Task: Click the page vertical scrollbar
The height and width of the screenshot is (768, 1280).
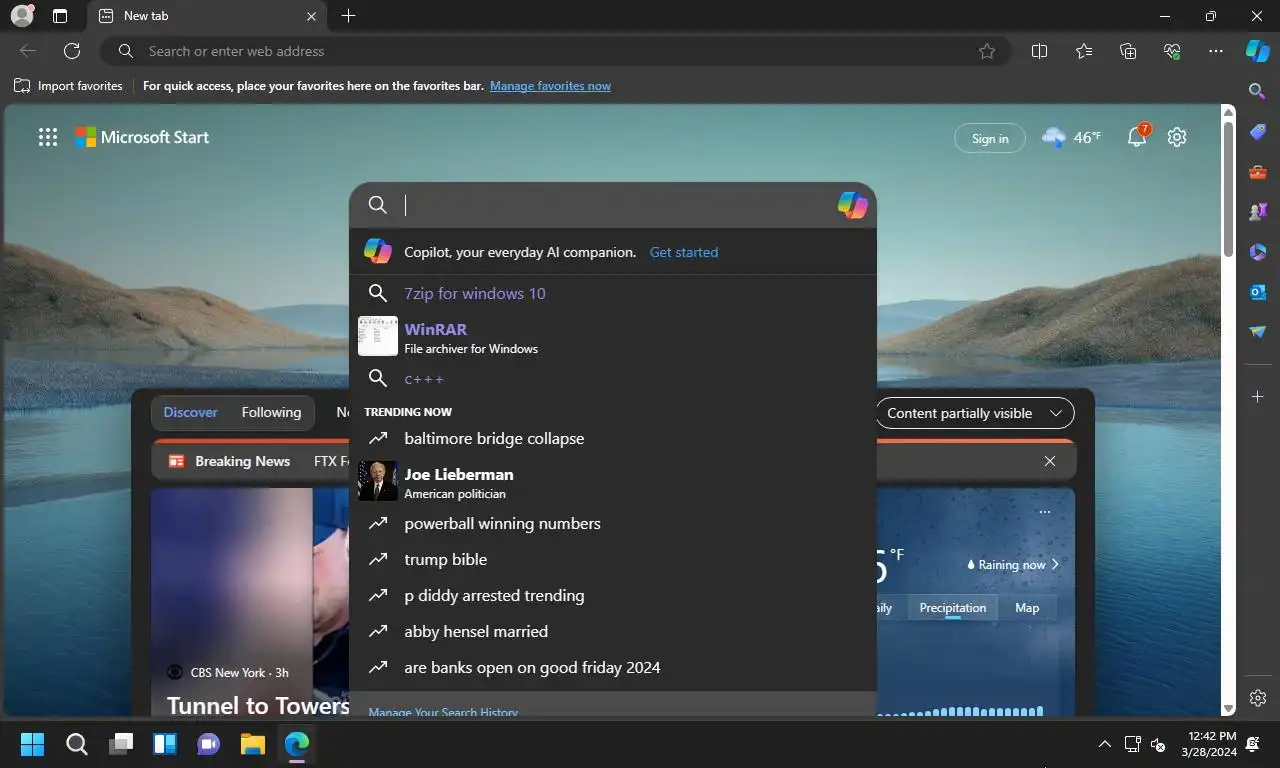Action: 1229,190
